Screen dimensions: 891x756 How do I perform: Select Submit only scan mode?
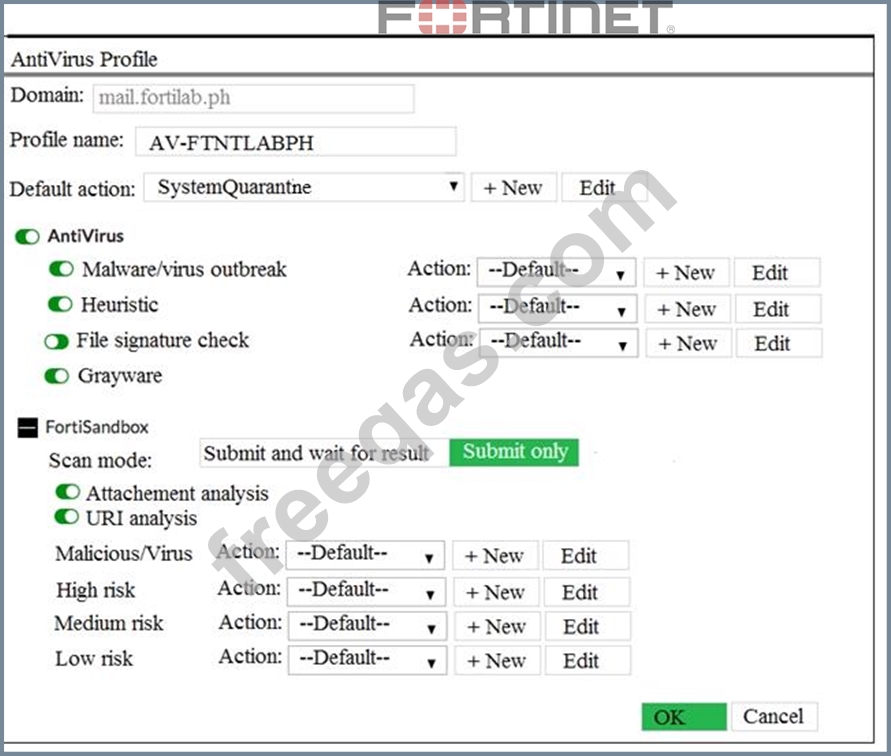tap(514, 452)
